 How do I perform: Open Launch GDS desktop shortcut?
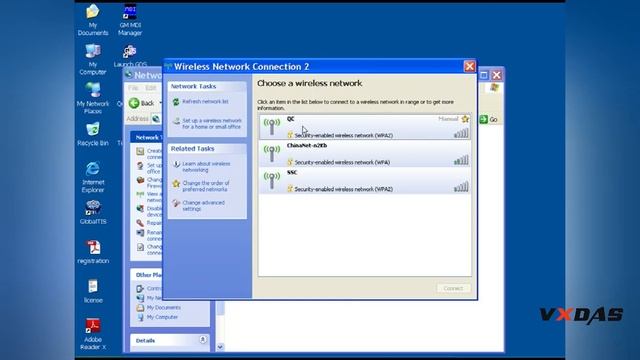130,56
